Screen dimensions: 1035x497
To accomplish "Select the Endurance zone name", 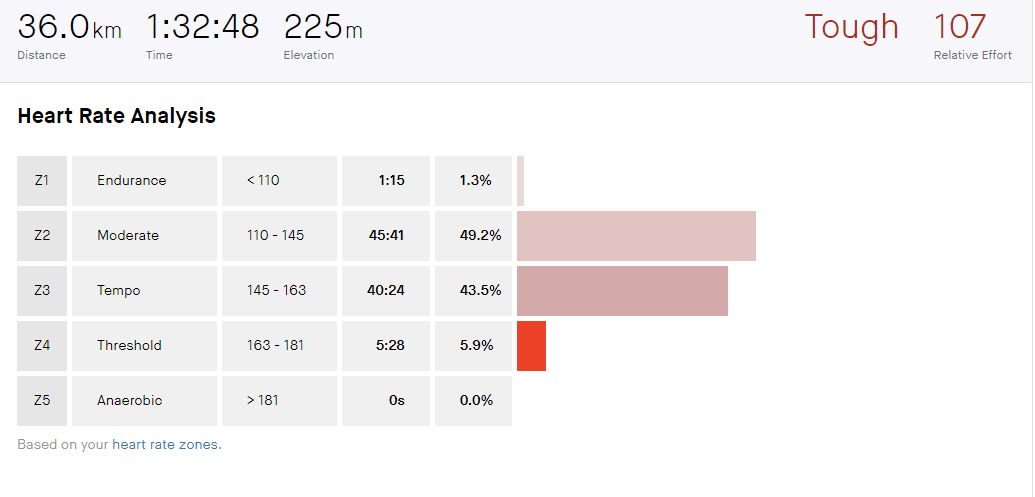I will [x=132, y=181].
